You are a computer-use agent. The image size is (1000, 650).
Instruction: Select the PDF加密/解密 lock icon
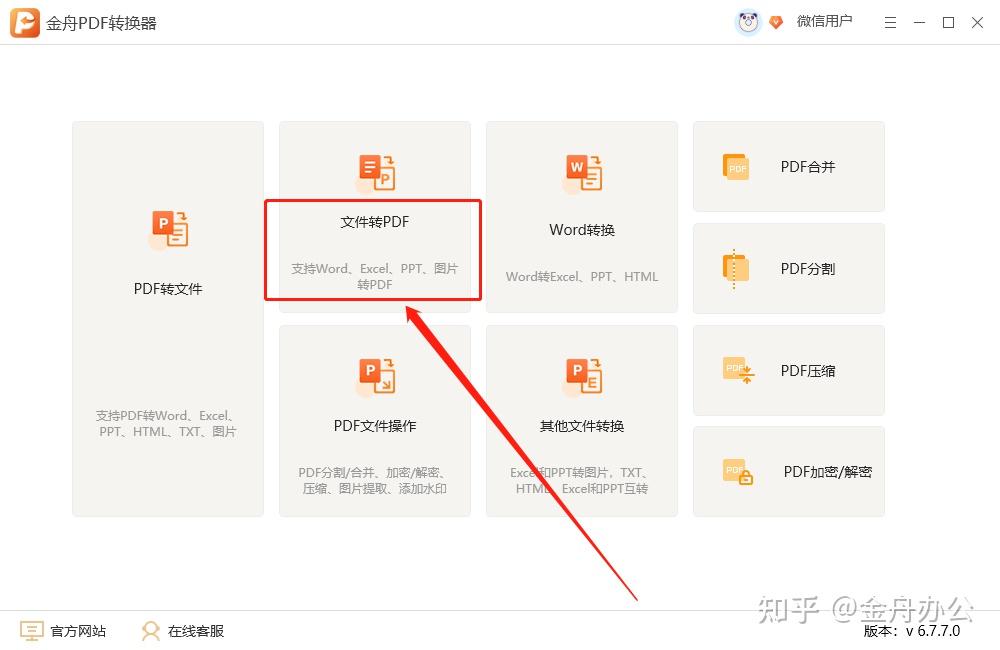(x=736, y=472)
